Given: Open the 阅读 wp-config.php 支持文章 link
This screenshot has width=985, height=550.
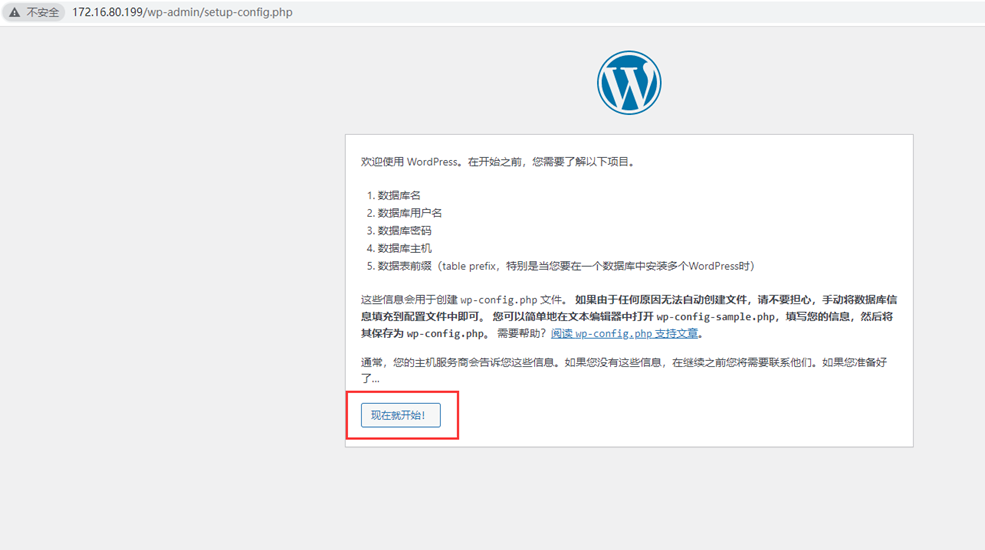Looking at the screenshot, I should pyautogui.click(x=624, y=333).
